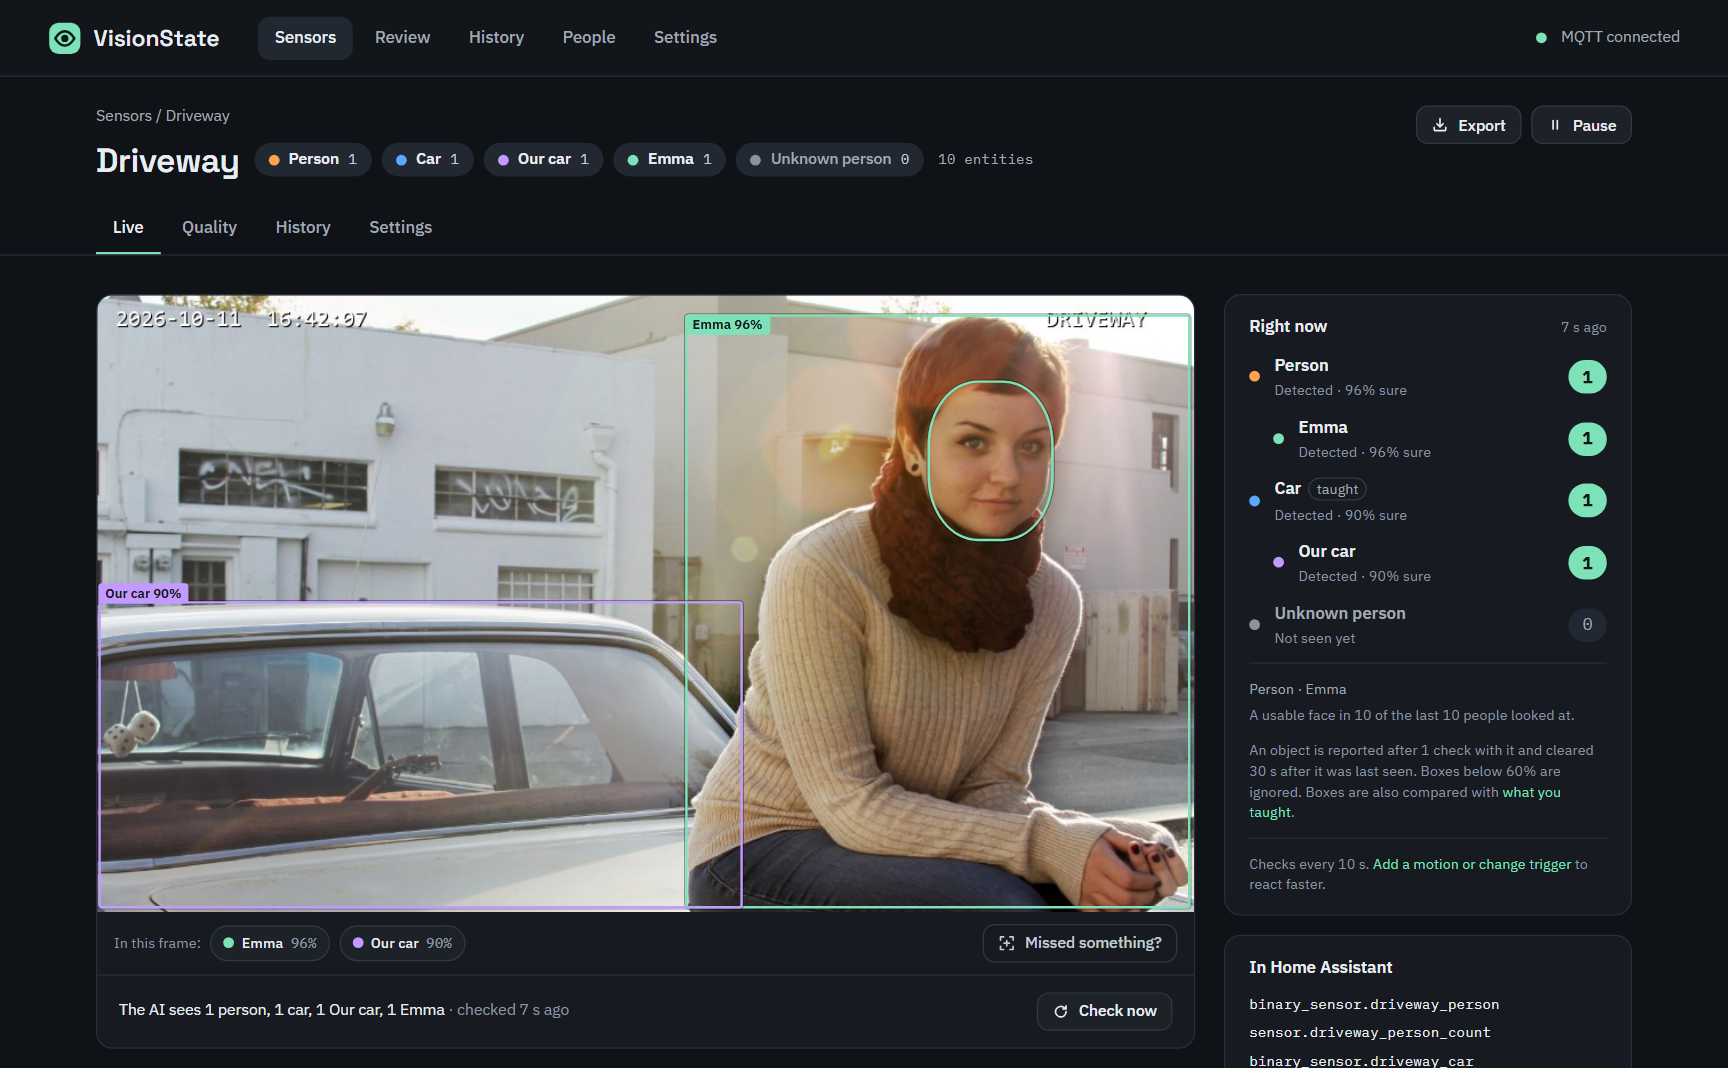Click the Emma 96% frame chip

(x=270, y=943)
